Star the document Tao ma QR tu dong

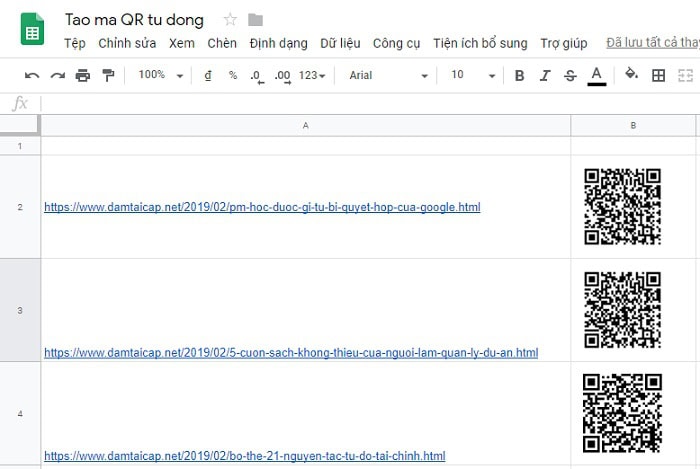[x=230, y=20]
